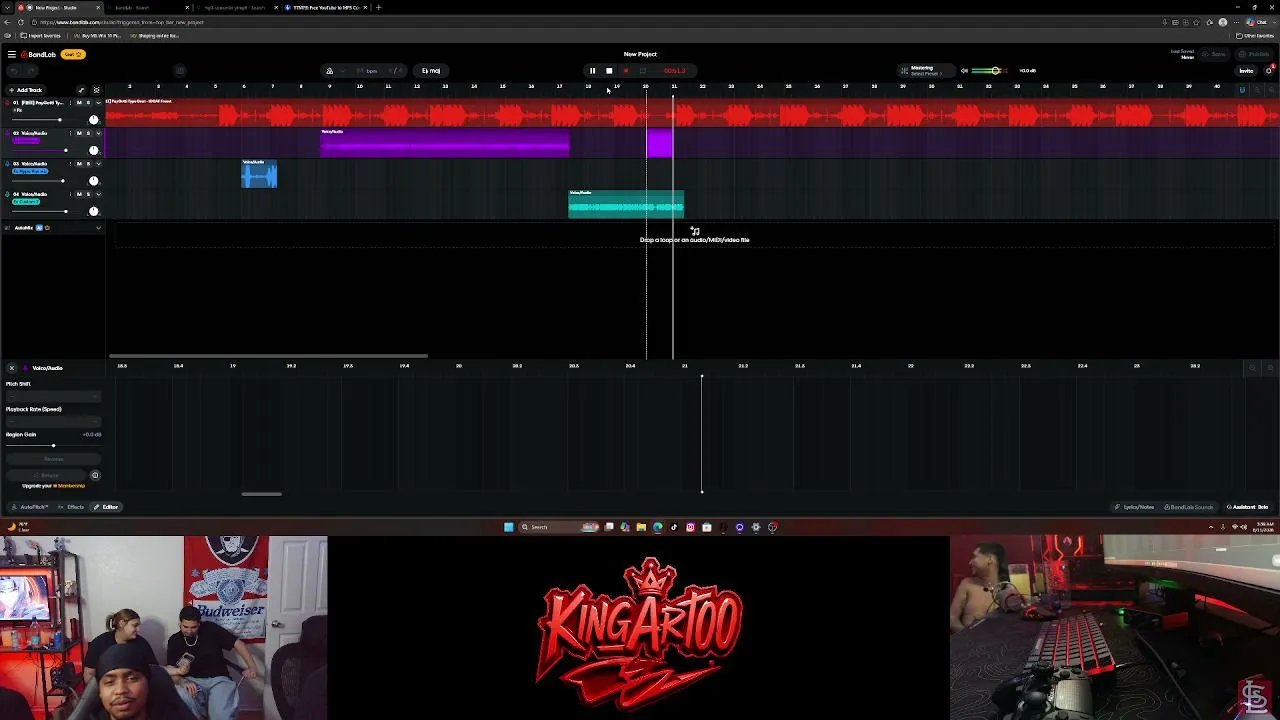
Task: Click the icon right of the automation button
Action: tap(96, 90)
